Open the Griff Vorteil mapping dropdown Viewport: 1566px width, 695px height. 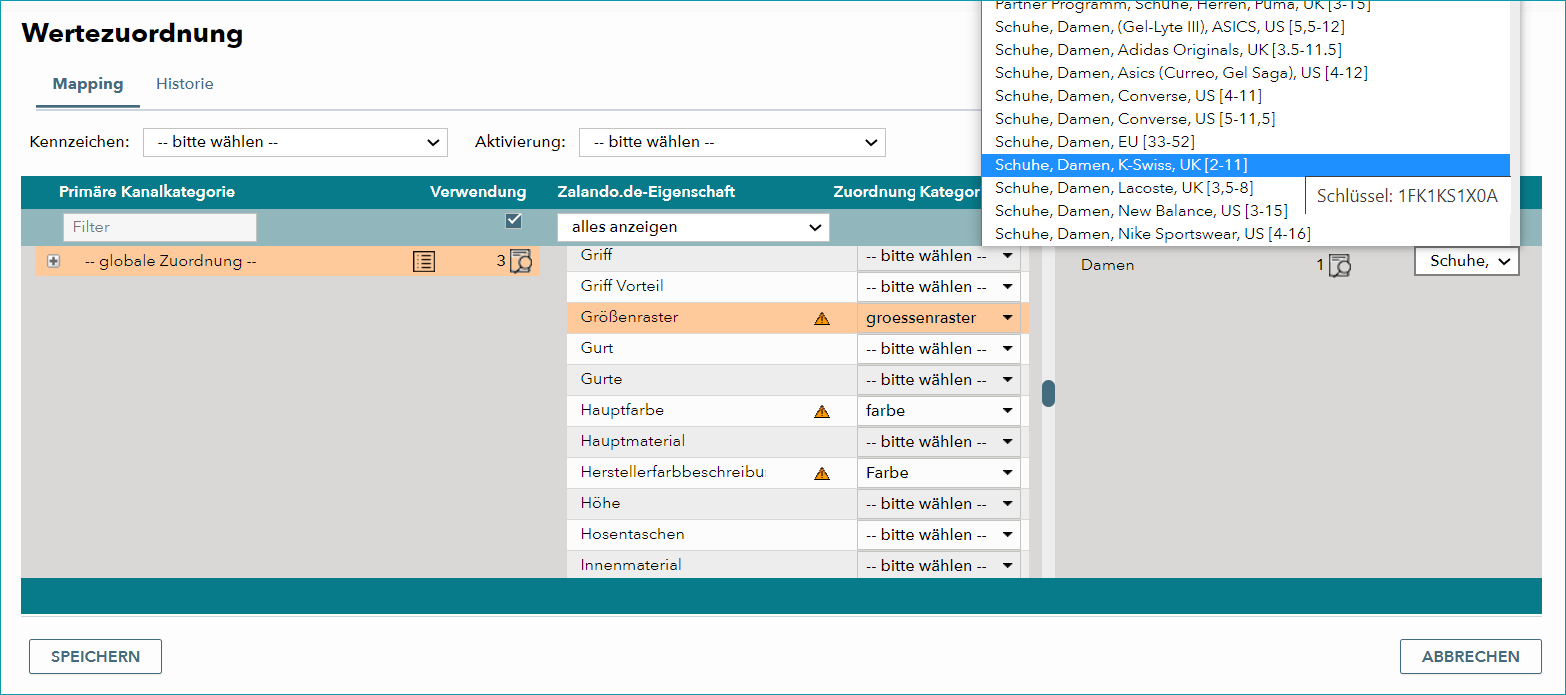point(939,287)
